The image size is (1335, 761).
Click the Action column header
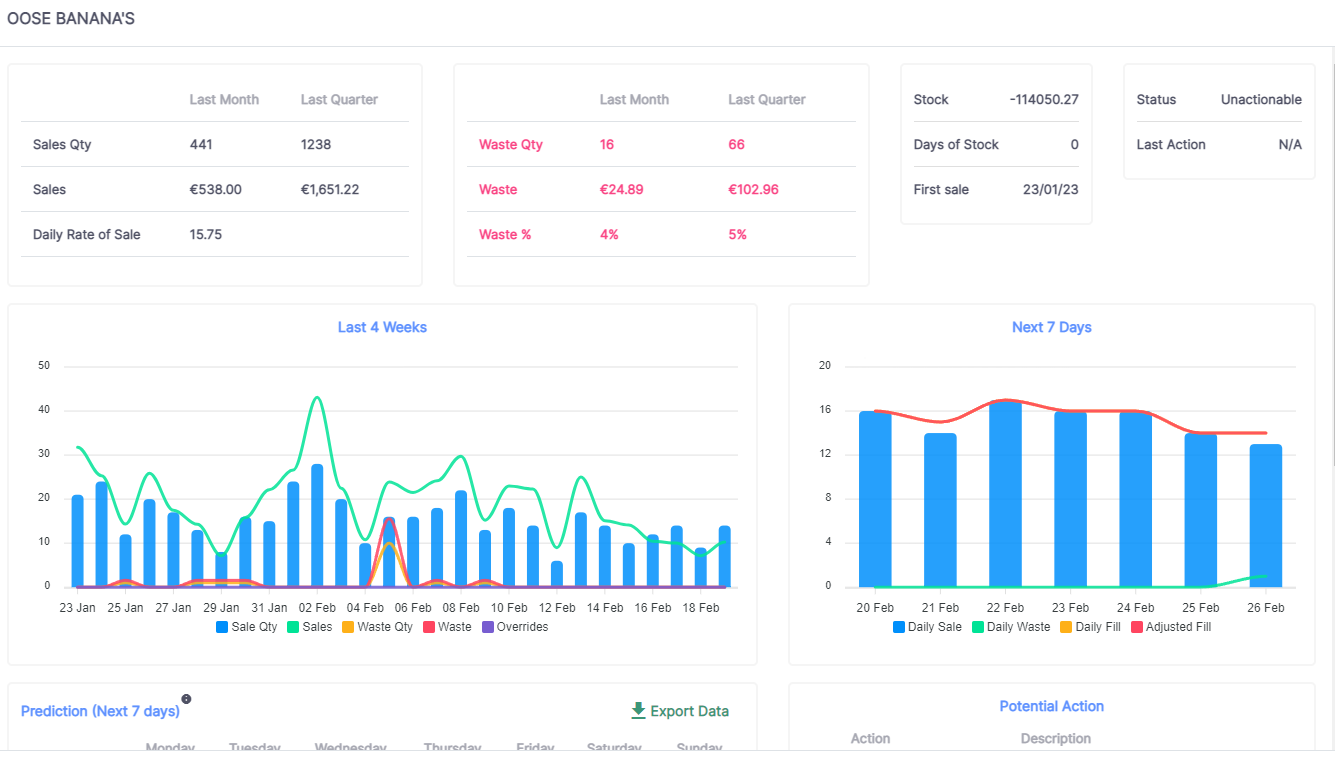[x=870, y=738]
